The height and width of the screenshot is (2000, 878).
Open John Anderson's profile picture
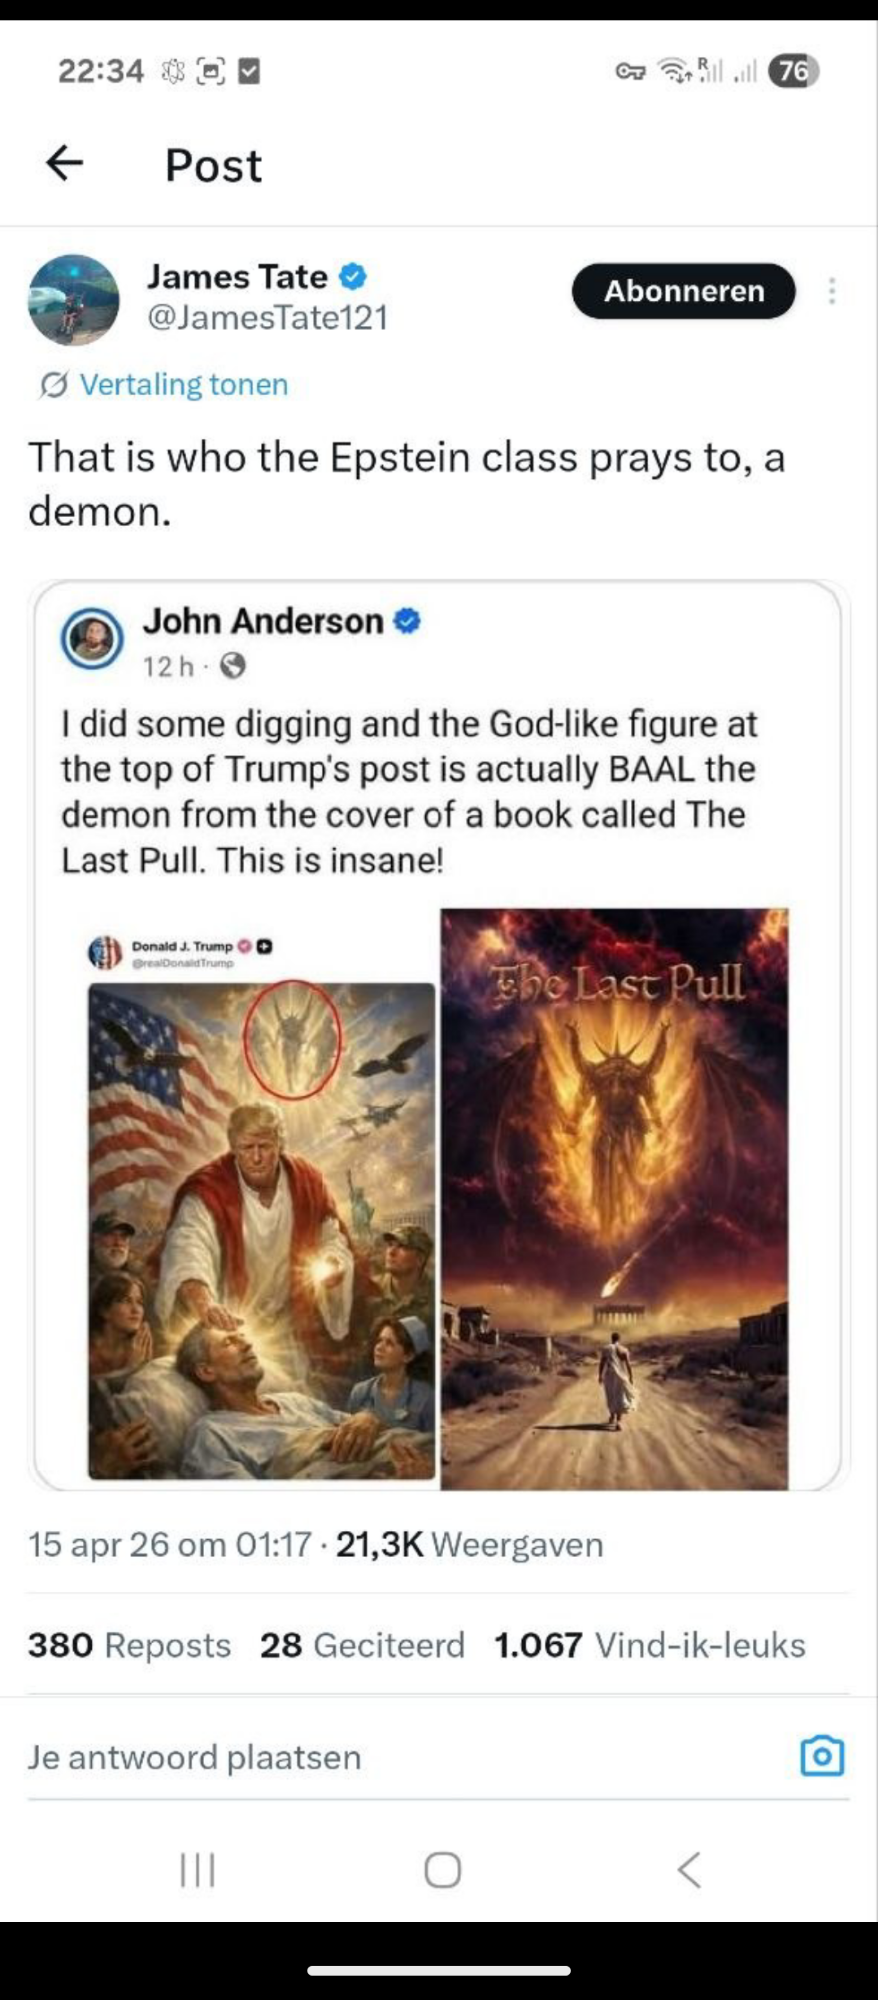pyautogui.click(x=92, y=638)
